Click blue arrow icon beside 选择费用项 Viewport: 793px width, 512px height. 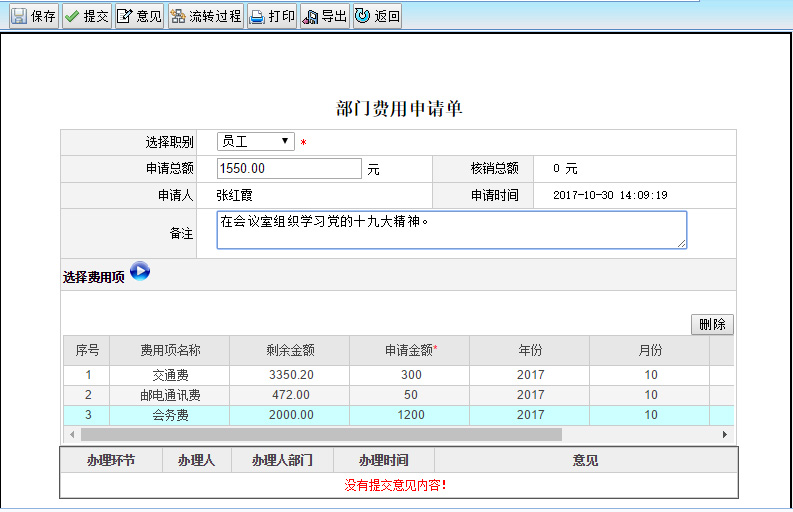click(x=140, y=271)
